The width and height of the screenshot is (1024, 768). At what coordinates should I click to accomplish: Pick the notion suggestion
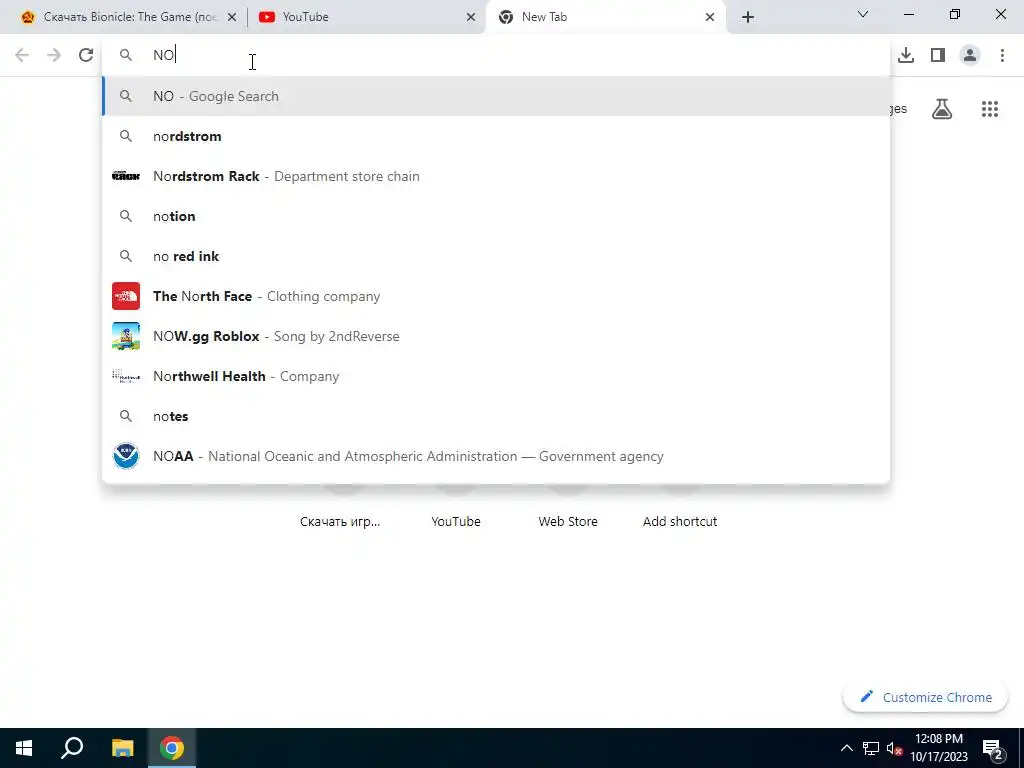click(496, 216)
